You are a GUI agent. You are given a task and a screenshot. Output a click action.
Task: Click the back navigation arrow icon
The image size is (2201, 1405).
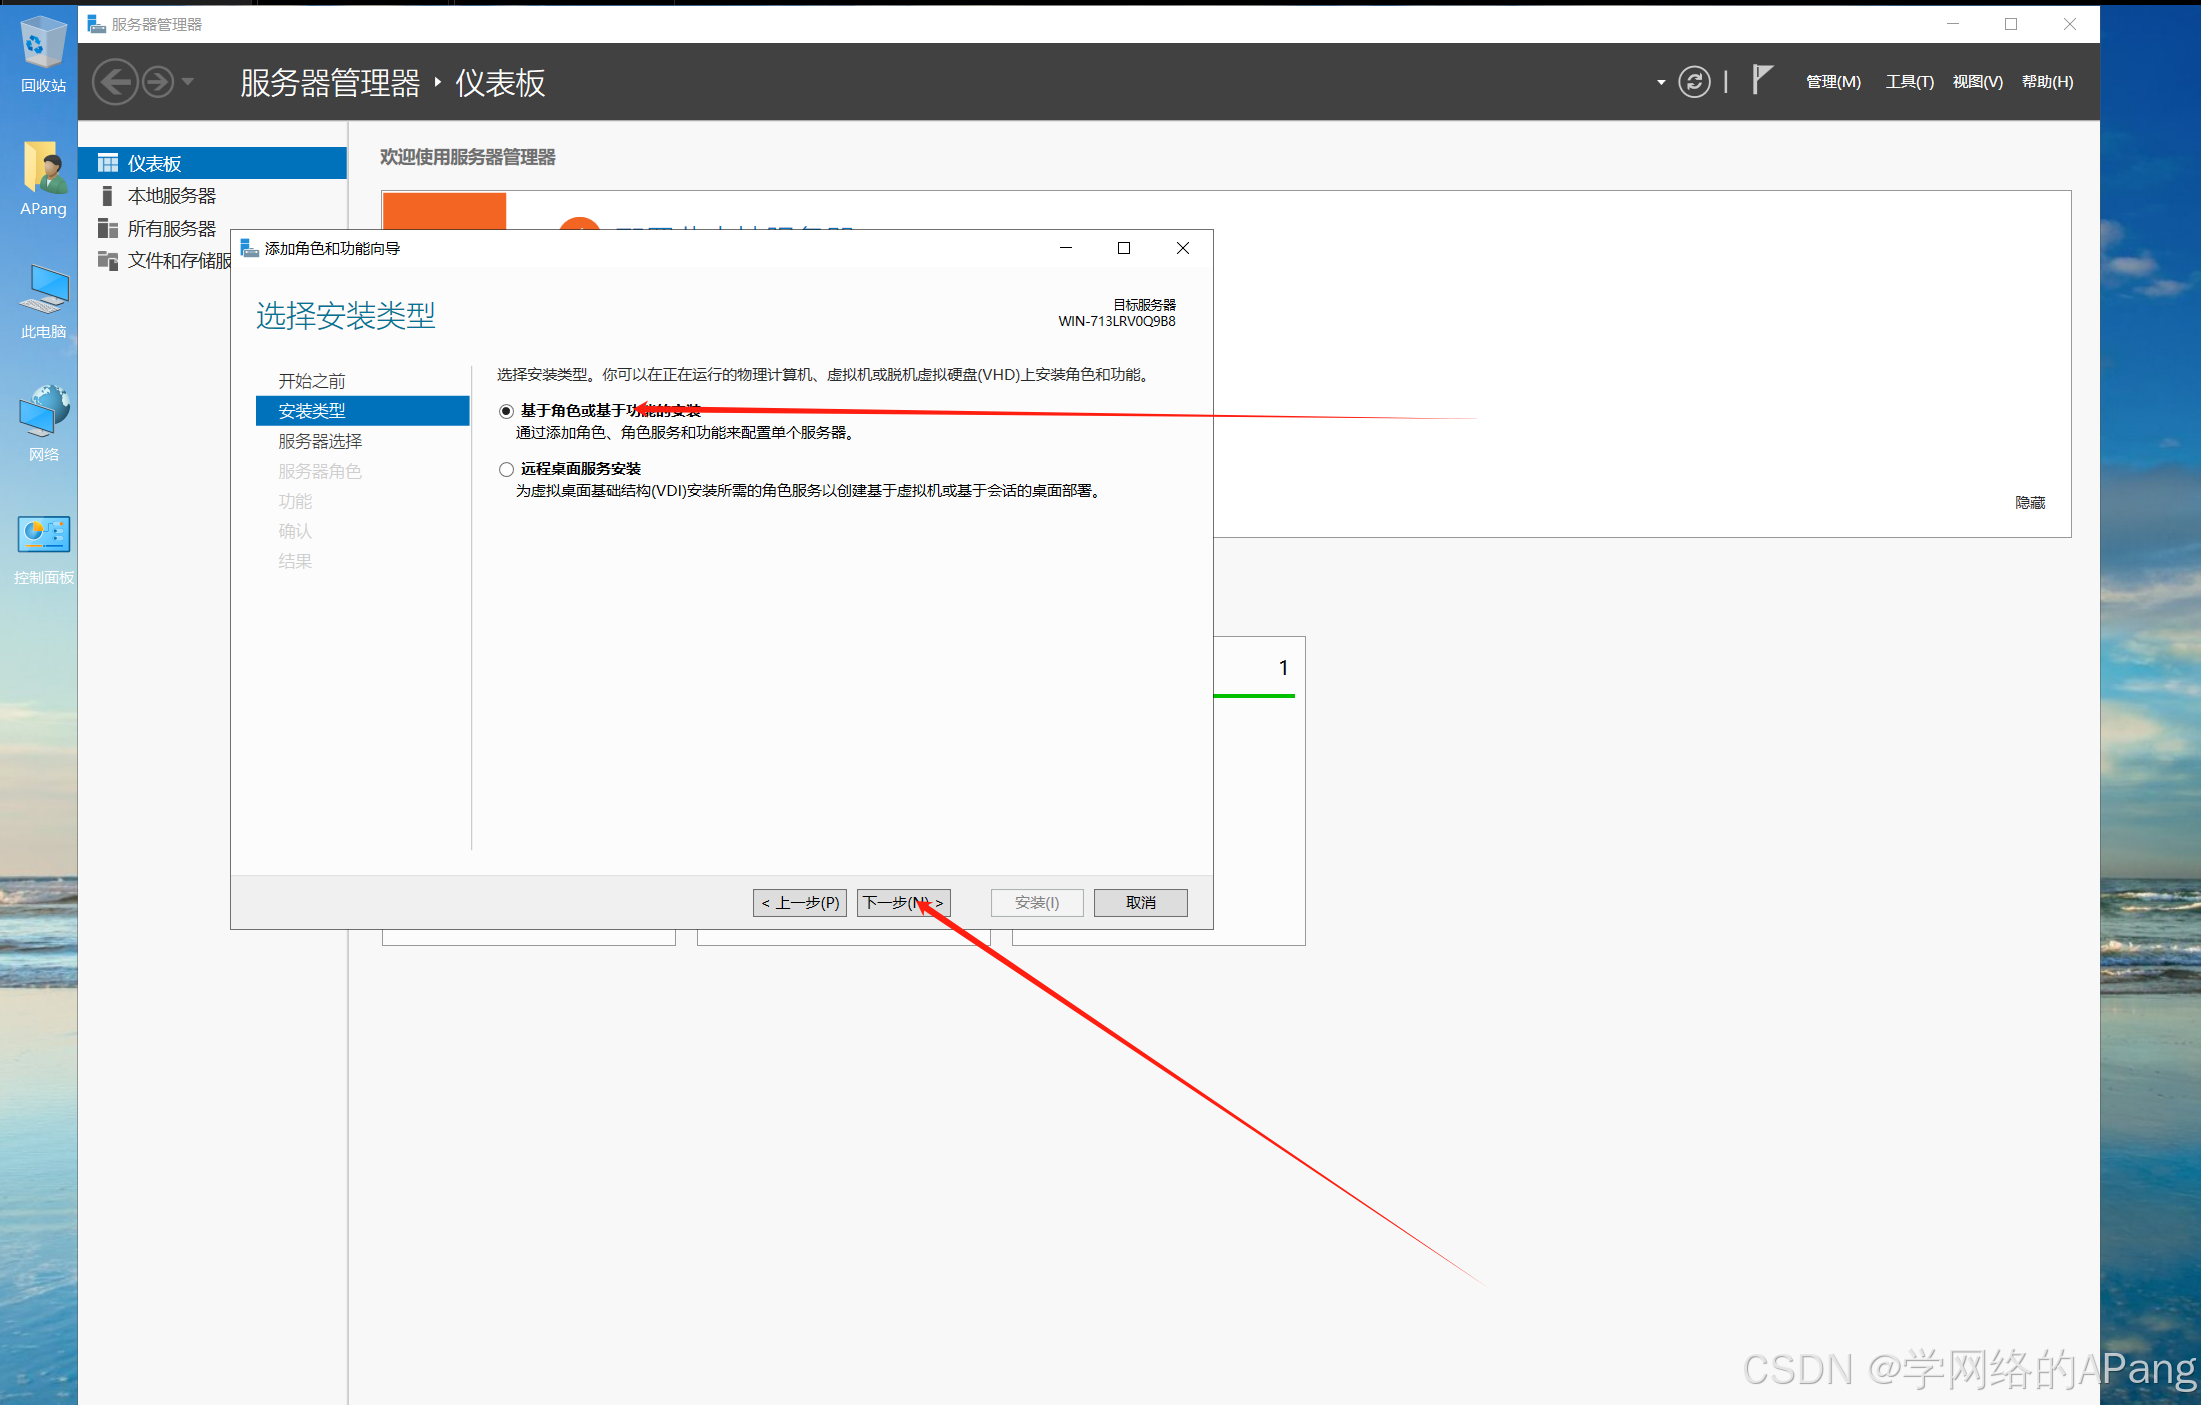tap(115, 82)
